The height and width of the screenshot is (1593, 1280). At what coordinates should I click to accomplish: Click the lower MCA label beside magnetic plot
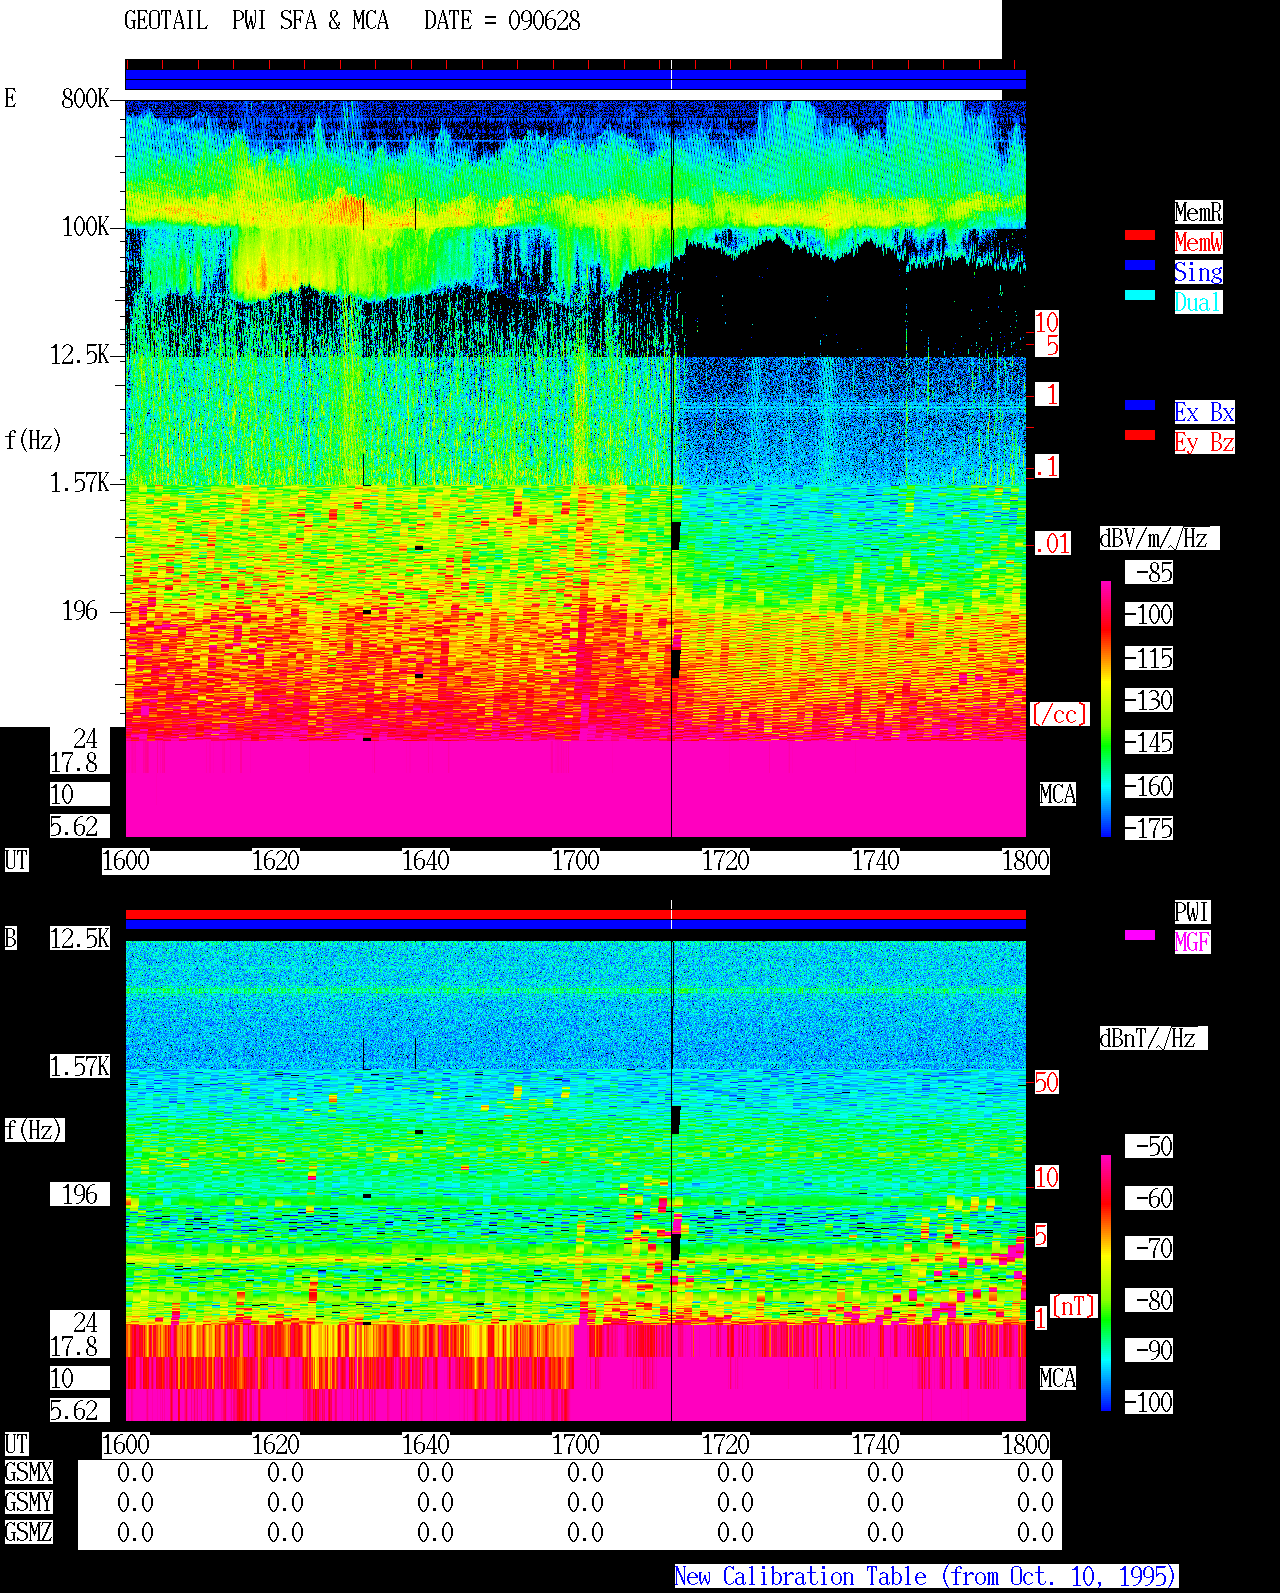point(1058,1379)
